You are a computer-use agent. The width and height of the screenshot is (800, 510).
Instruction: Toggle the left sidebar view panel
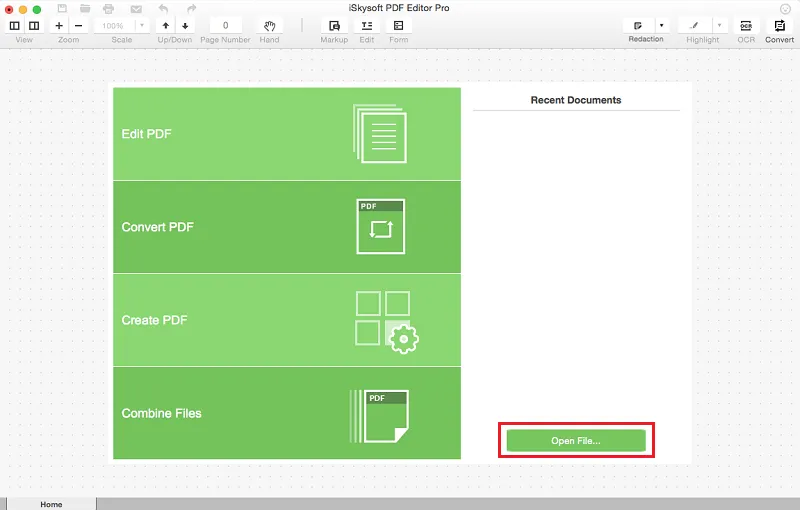[15, 26]
